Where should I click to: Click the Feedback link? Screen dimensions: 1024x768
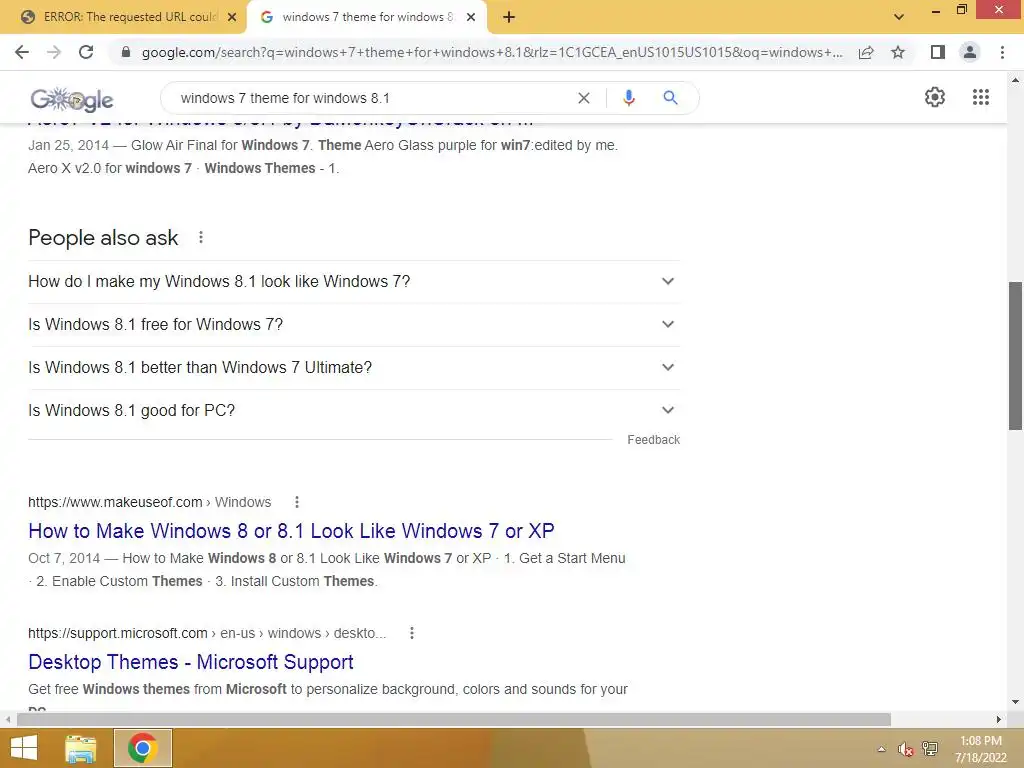[x=654, y=440]
